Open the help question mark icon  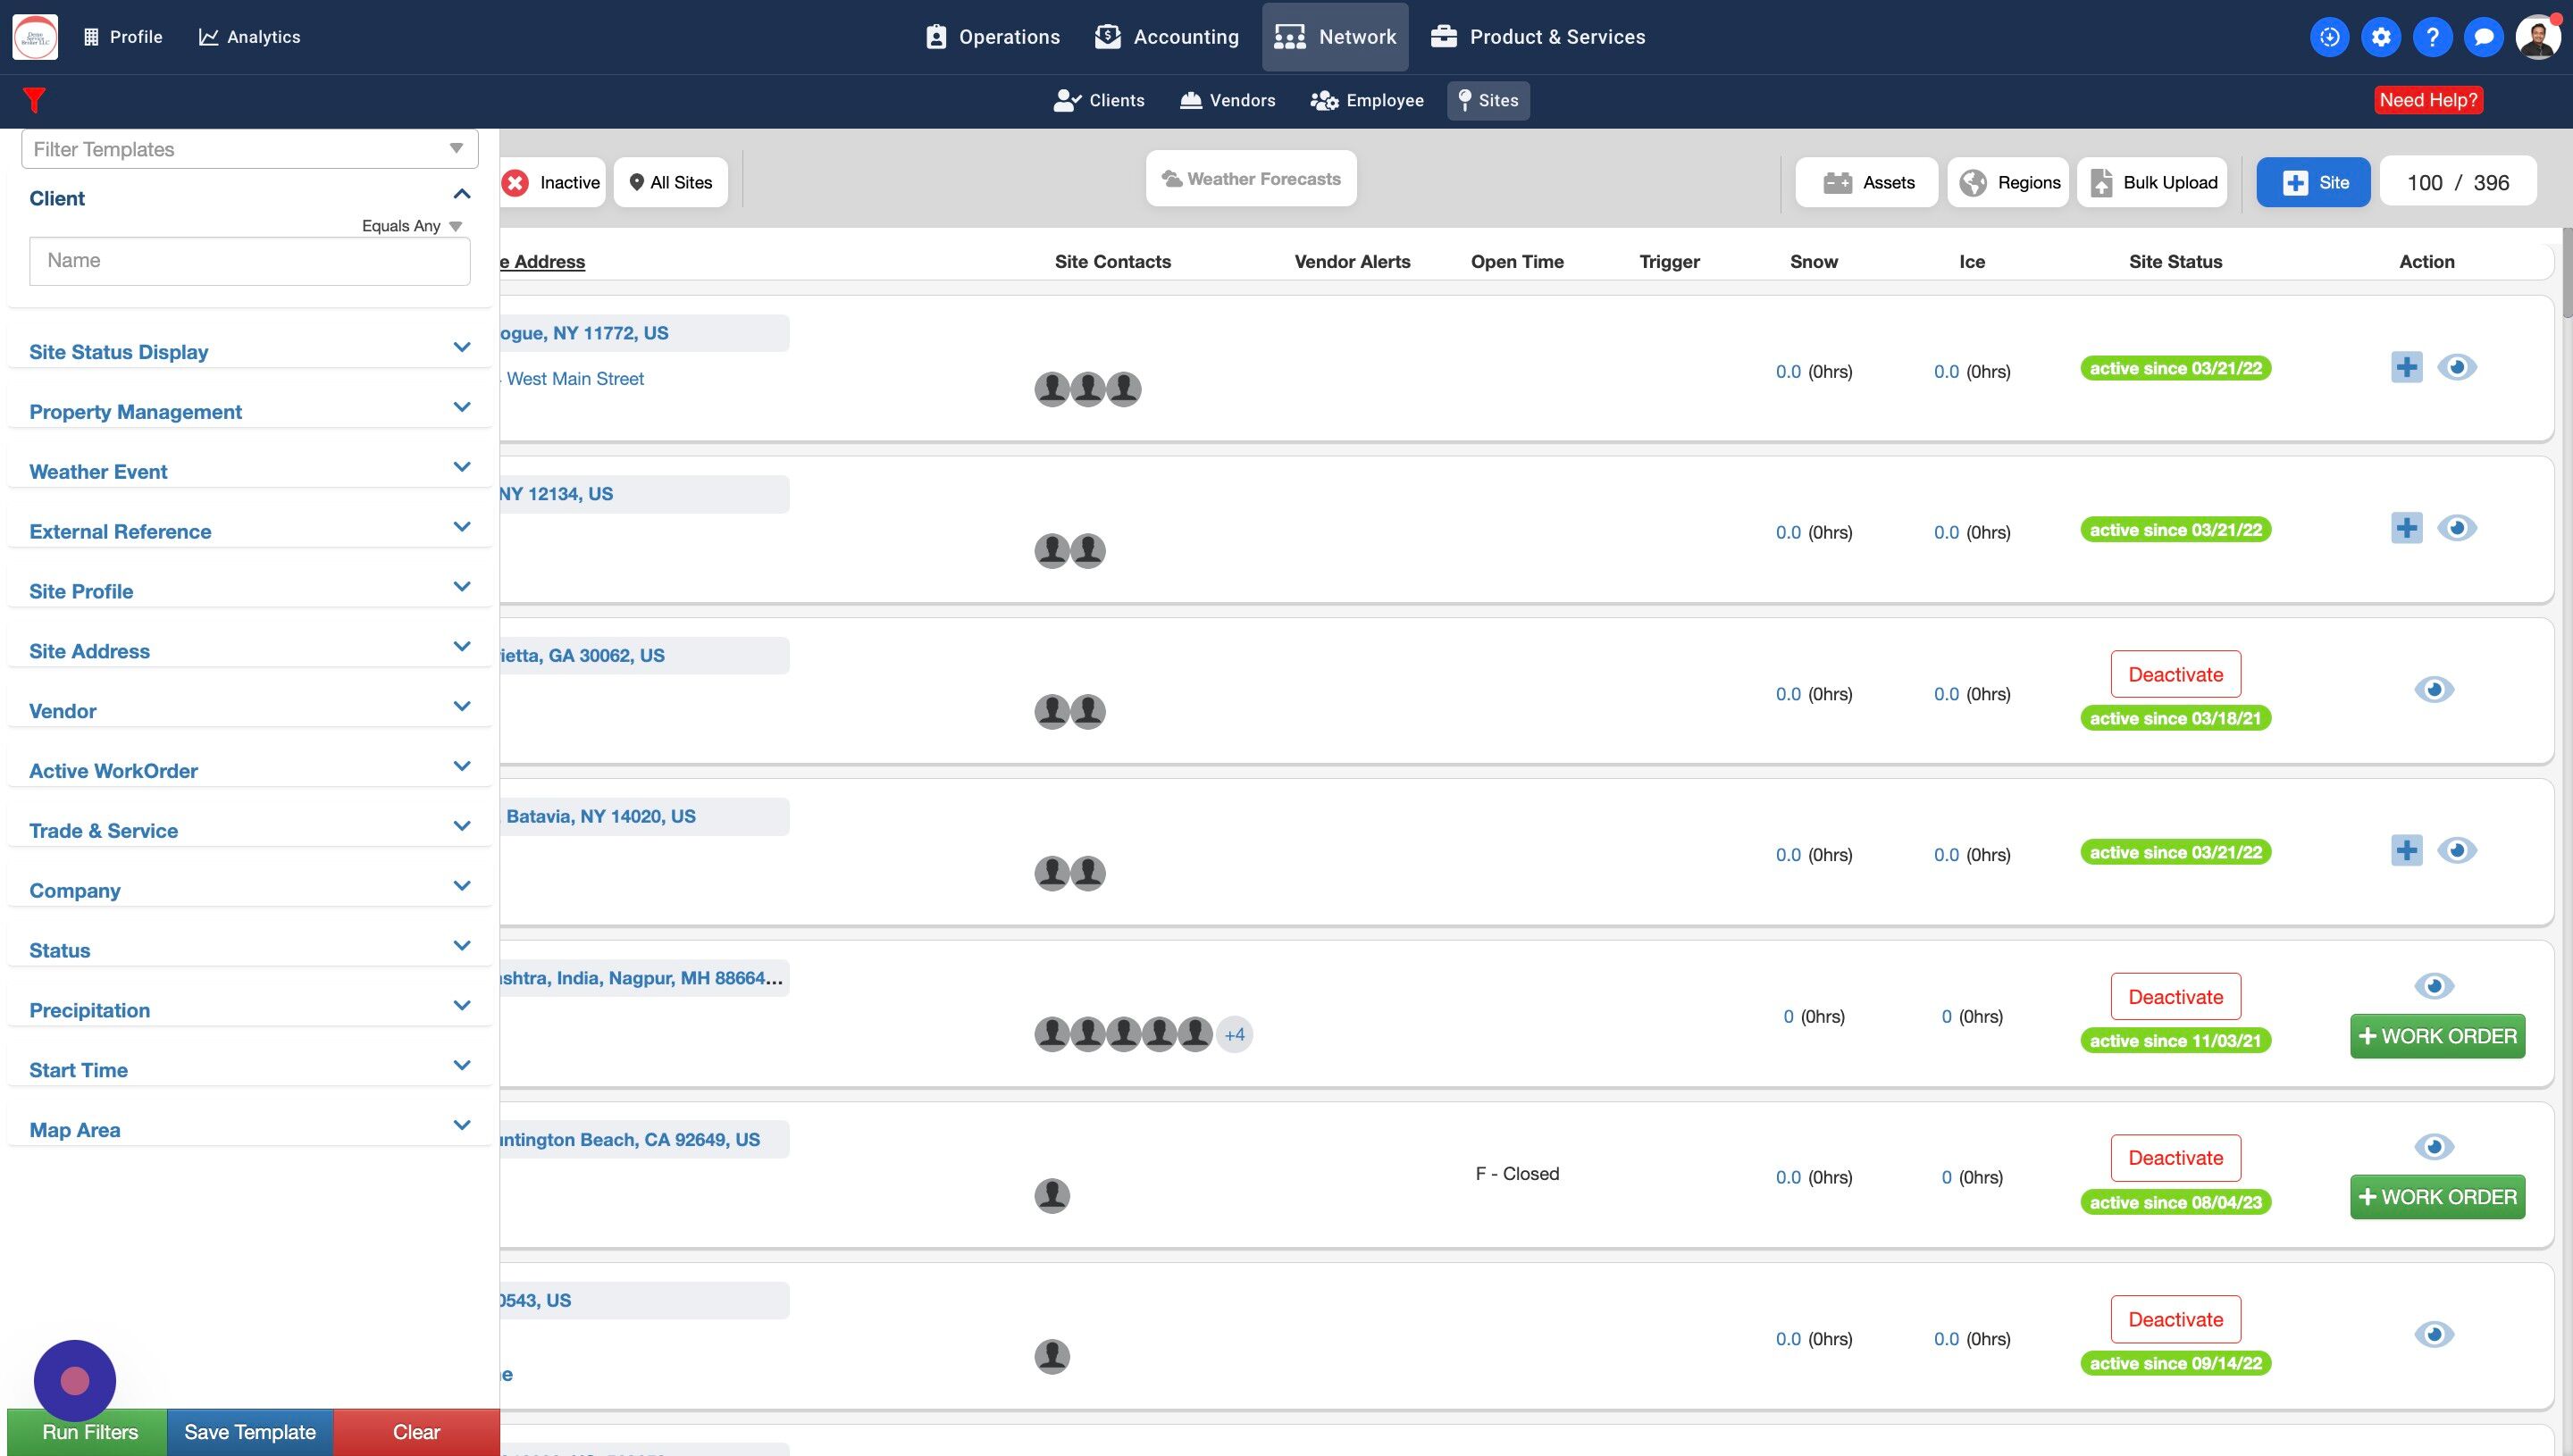click(2432, 37)
